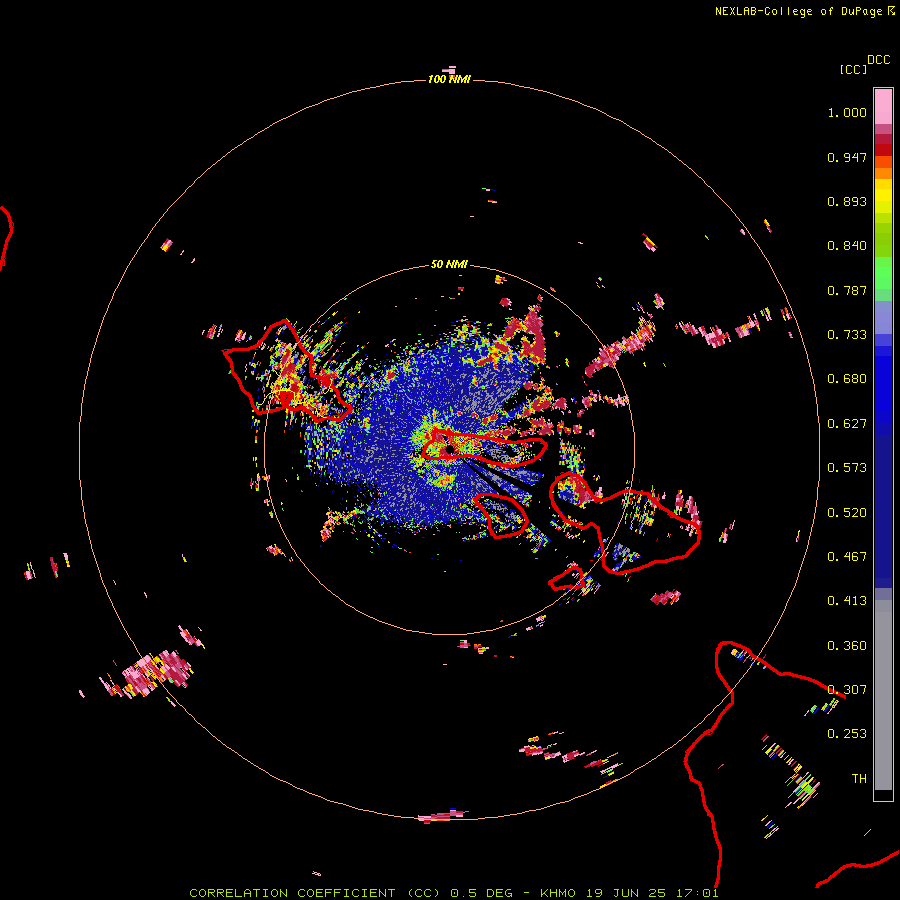The width and height of the screenshot is (900, 900).
Task: Click the [CC] units label
Action: [x=853, y=69]
